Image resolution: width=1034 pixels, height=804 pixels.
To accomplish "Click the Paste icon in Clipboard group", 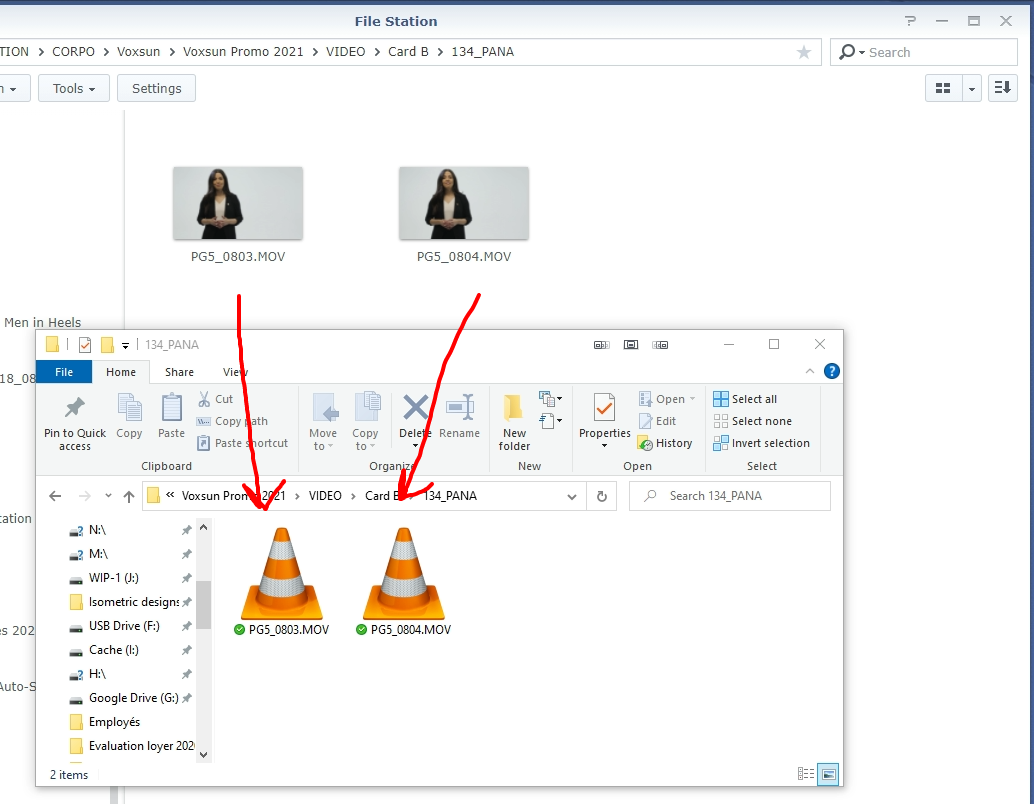I will coord(171,408).
